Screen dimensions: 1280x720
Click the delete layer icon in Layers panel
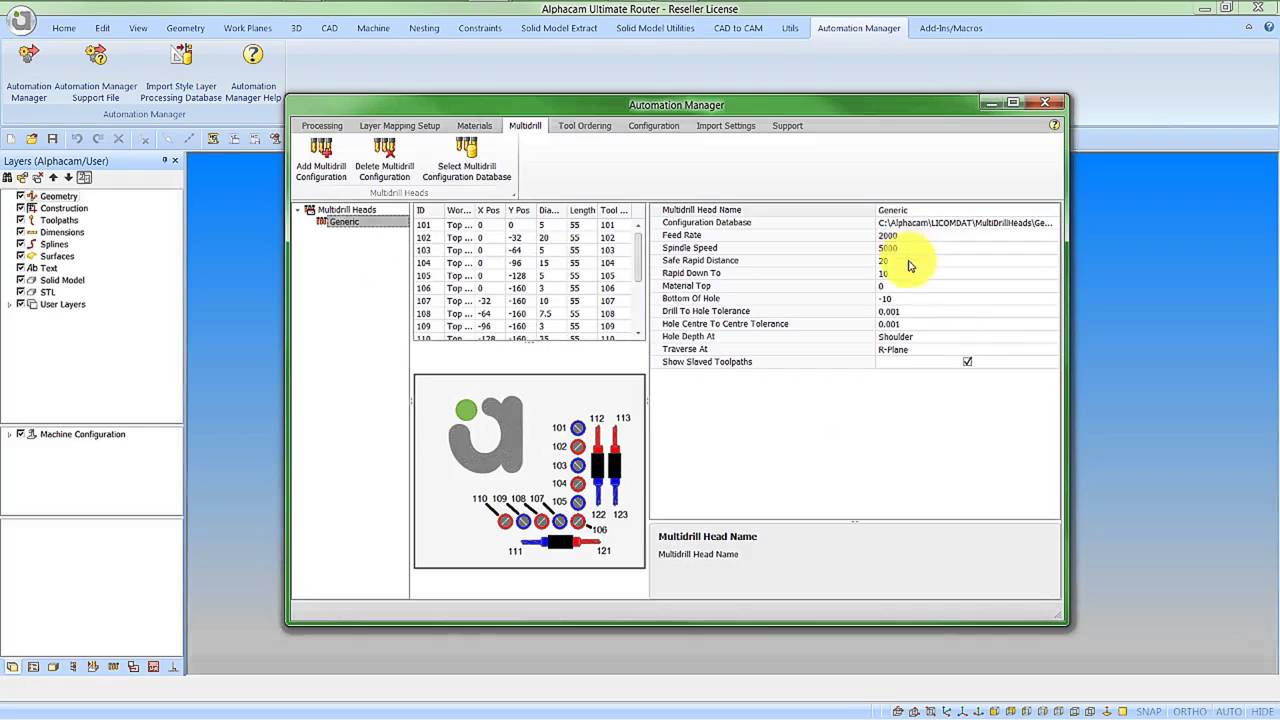point(38,177)
